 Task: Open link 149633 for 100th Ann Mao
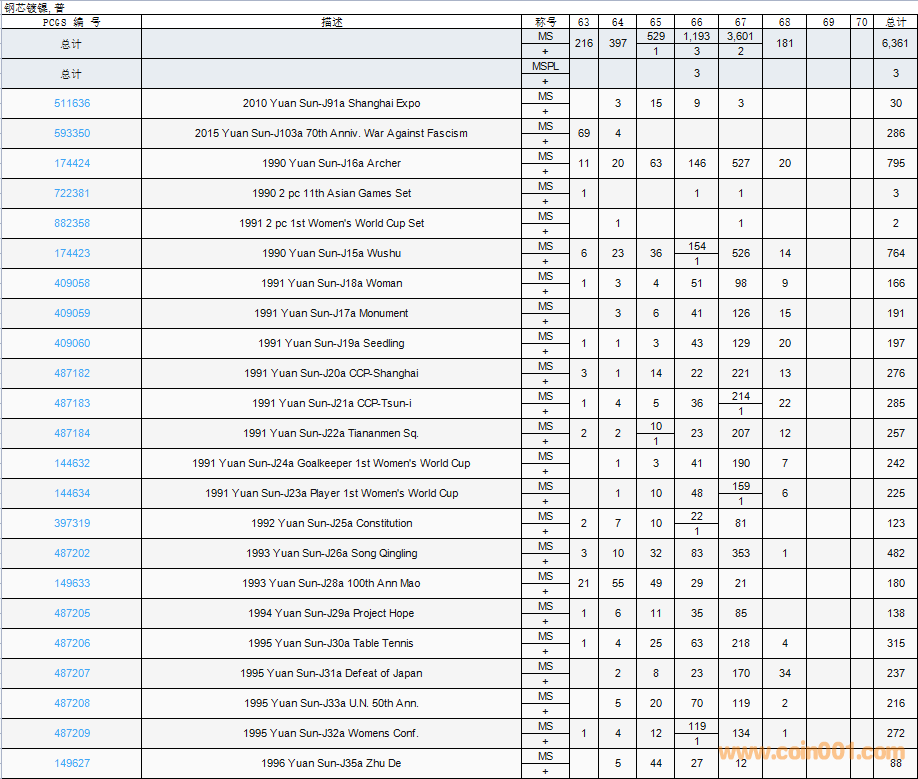[x=71, y=583]
